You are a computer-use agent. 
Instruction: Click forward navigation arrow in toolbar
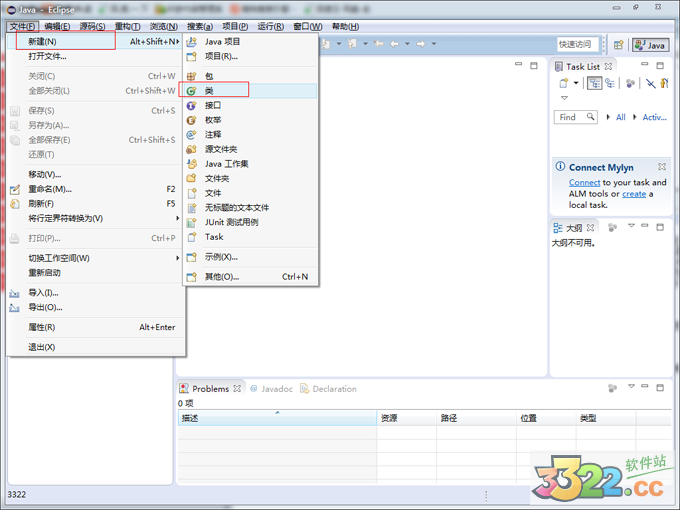(421, 44)
